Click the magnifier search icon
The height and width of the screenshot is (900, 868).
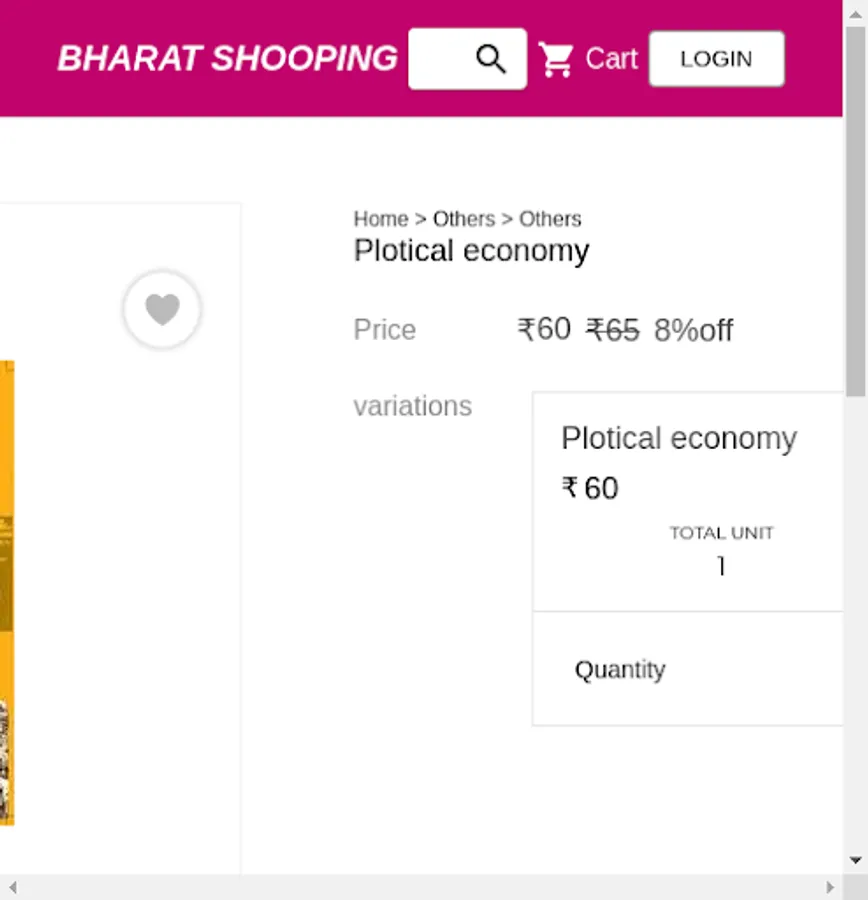pyautogui.click(x=491, y=60)
